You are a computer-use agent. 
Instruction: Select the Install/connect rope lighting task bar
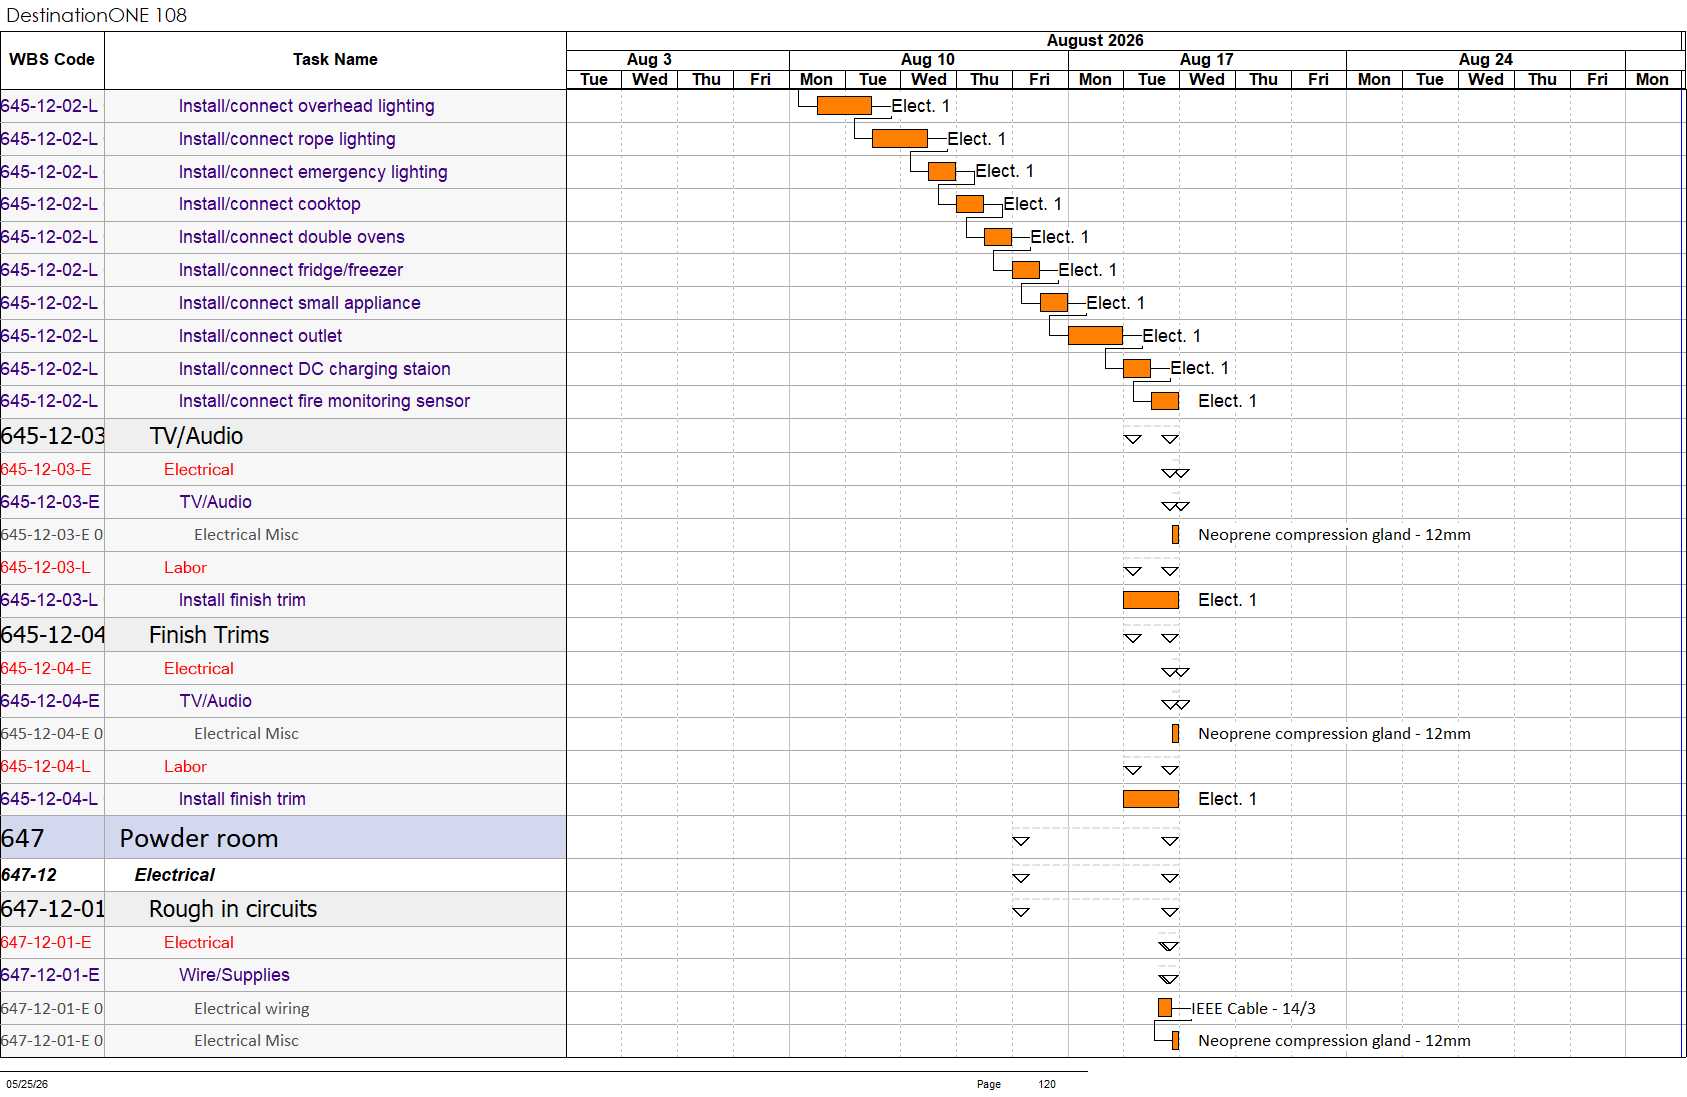tap(900, 139)
